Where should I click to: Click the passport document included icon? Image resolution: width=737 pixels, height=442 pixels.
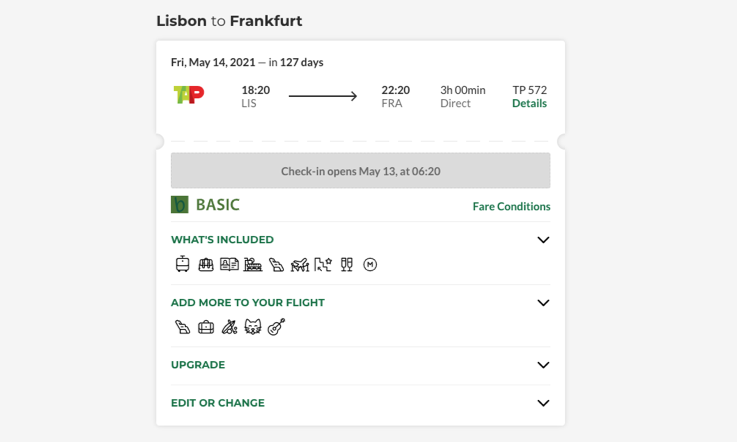click(x=229, y=265)
